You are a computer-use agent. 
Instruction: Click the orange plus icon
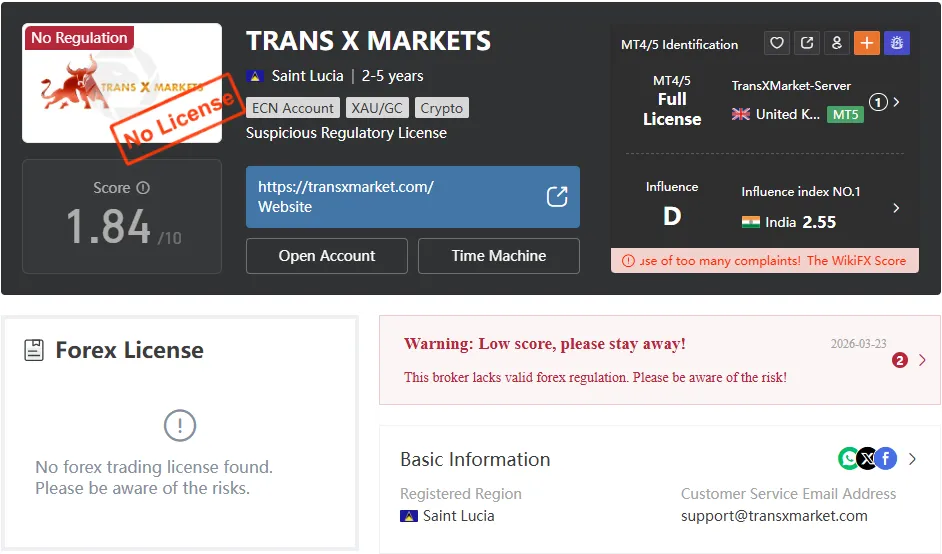(x=867, y=43)
